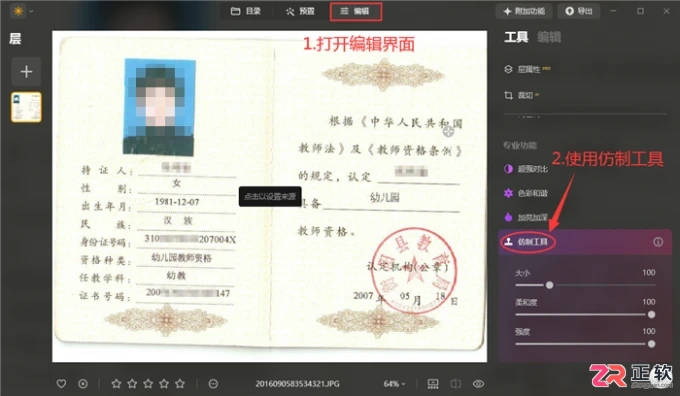This screenshot has height=396, width=680.
Task: Rate the photo one star
Action: point(116,383)
